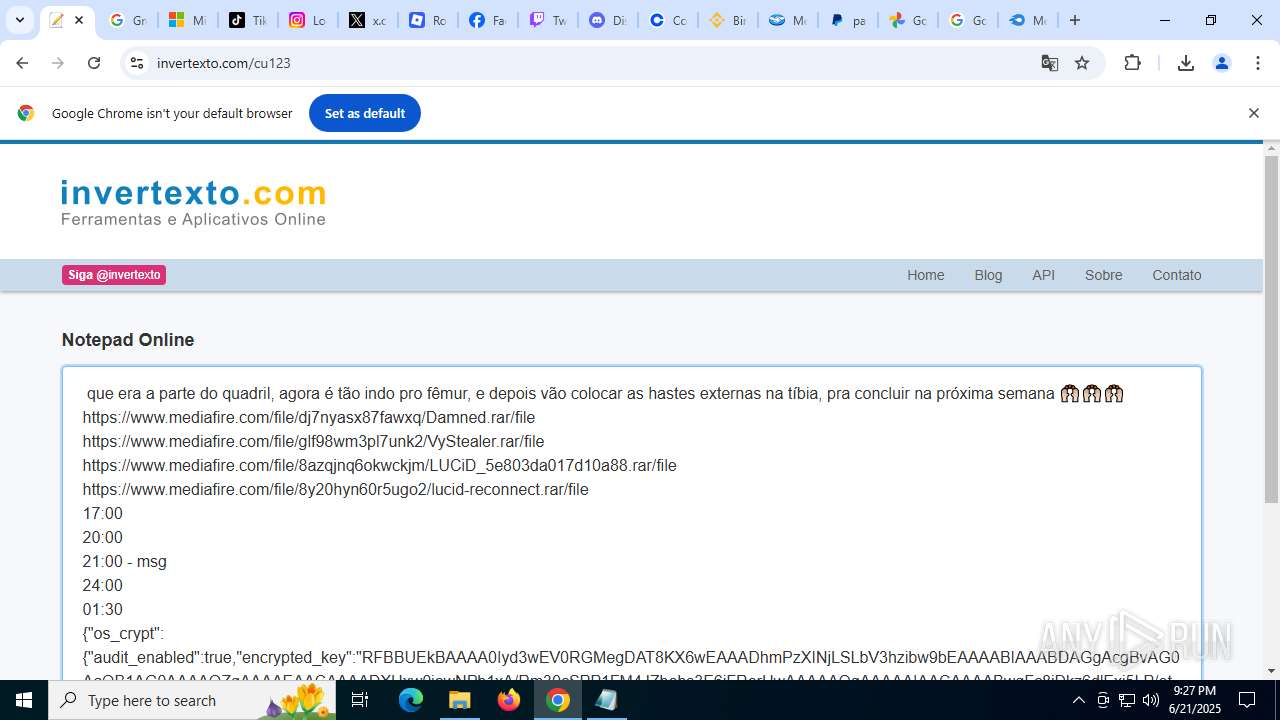Go back to previous page
Image resolution: width=1280 pixels, height=720 pixels.
(22, 63)
